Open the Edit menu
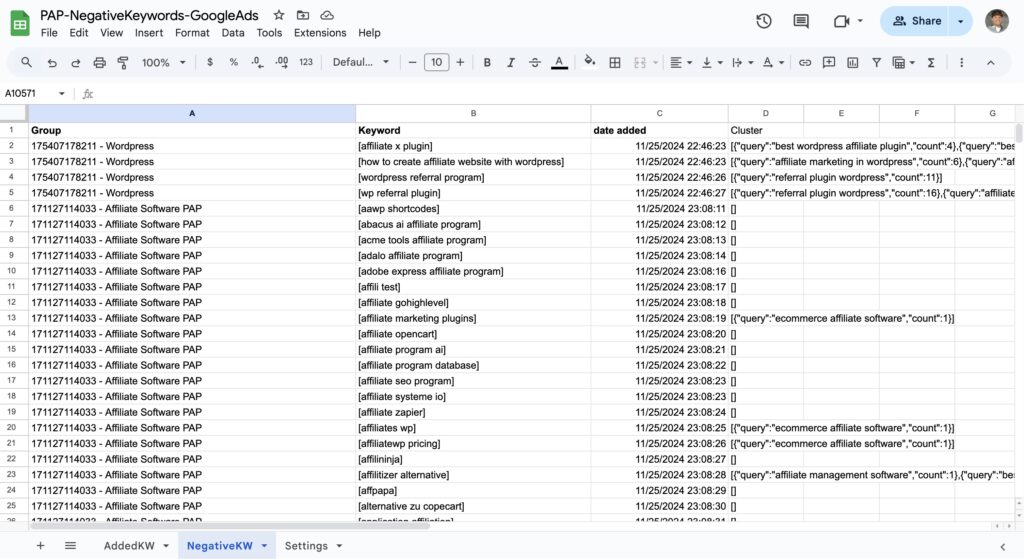 click(78, 33)
